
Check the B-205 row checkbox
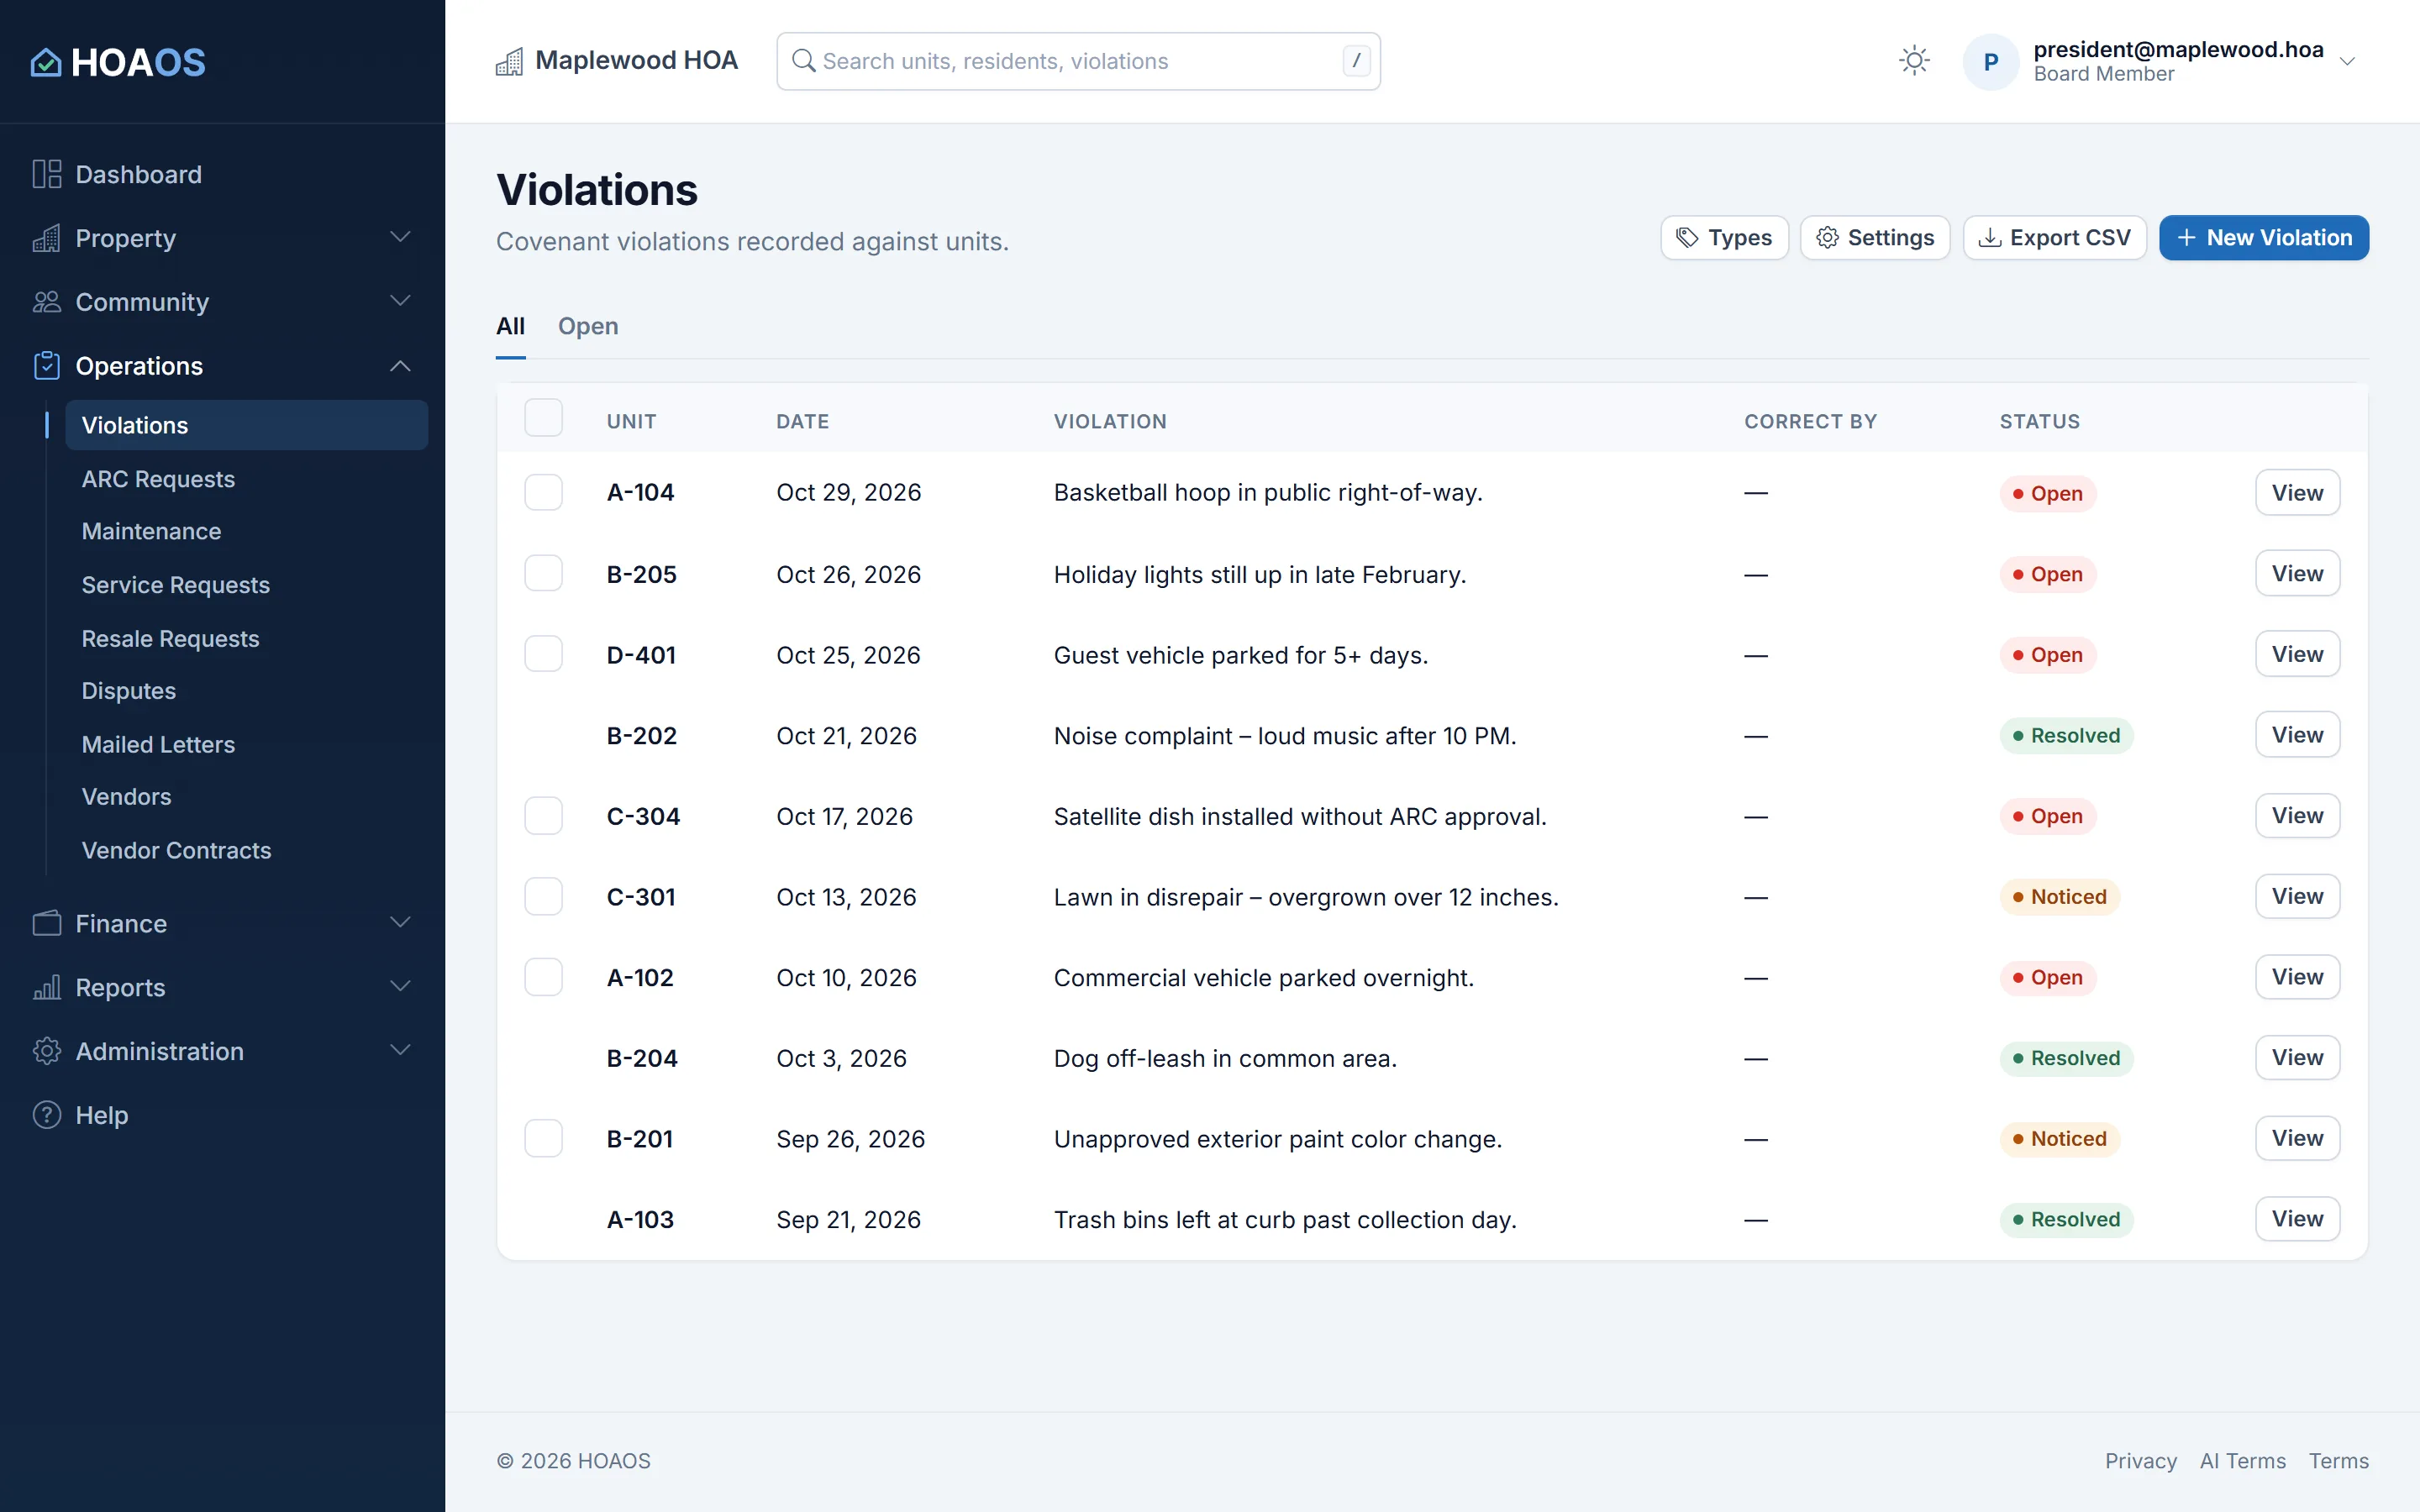click(543, 573)
